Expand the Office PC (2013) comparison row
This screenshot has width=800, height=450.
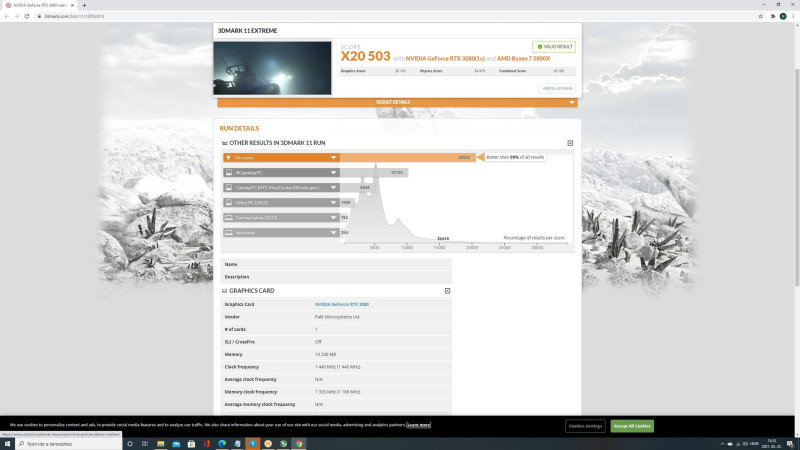(x=281, y=203)
